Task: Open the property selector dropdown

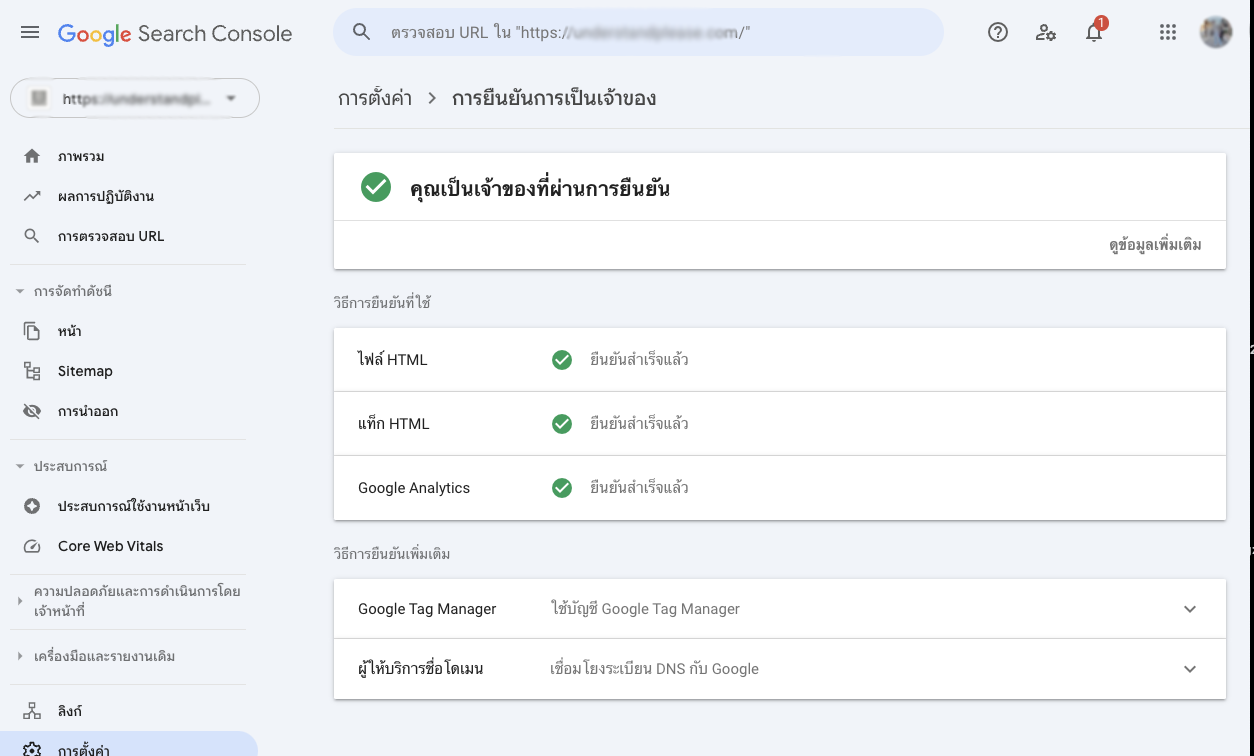Action: coord(135,98)
